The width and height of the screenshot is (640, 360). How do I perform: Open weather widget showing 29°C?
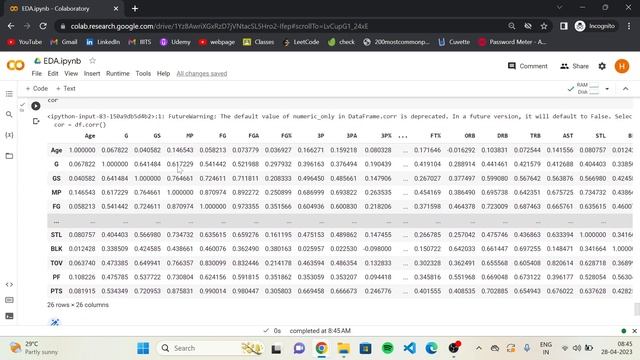34,348
